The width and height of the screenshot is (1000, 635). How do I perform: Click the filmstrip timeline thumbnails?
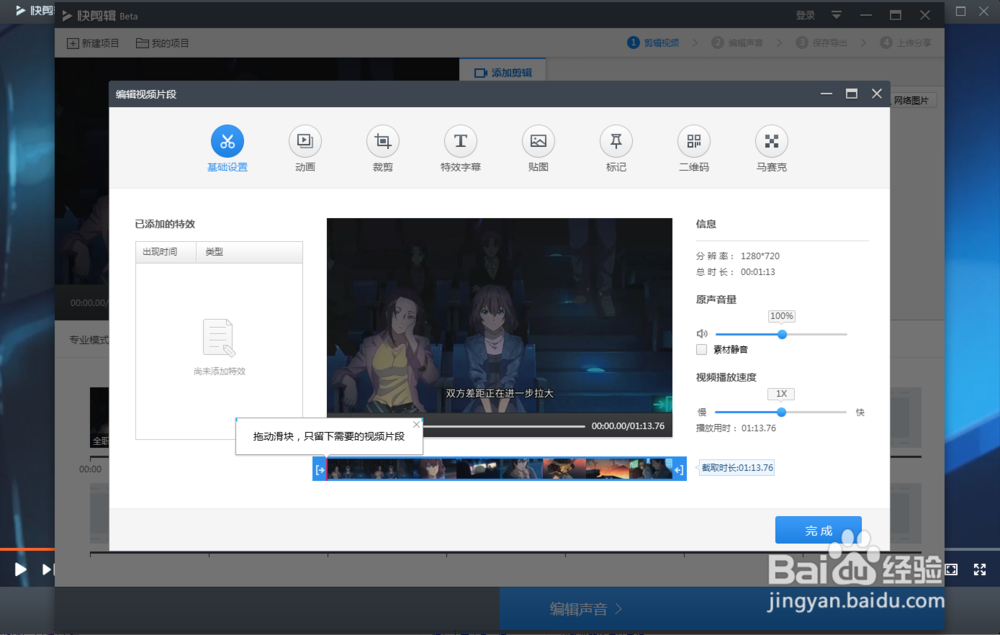pos(499,469)
